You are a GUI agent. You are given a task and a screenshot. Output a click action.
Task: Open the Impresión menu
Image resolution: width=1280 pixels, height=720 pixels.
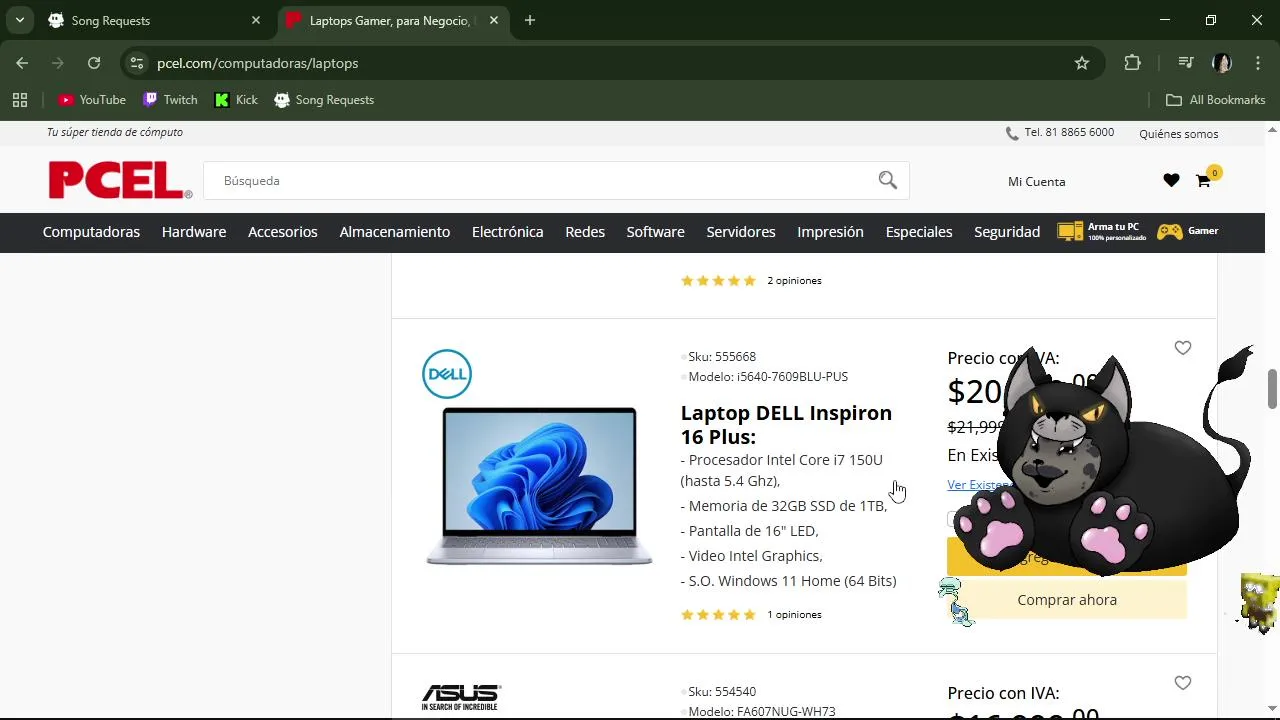point(830,232)
